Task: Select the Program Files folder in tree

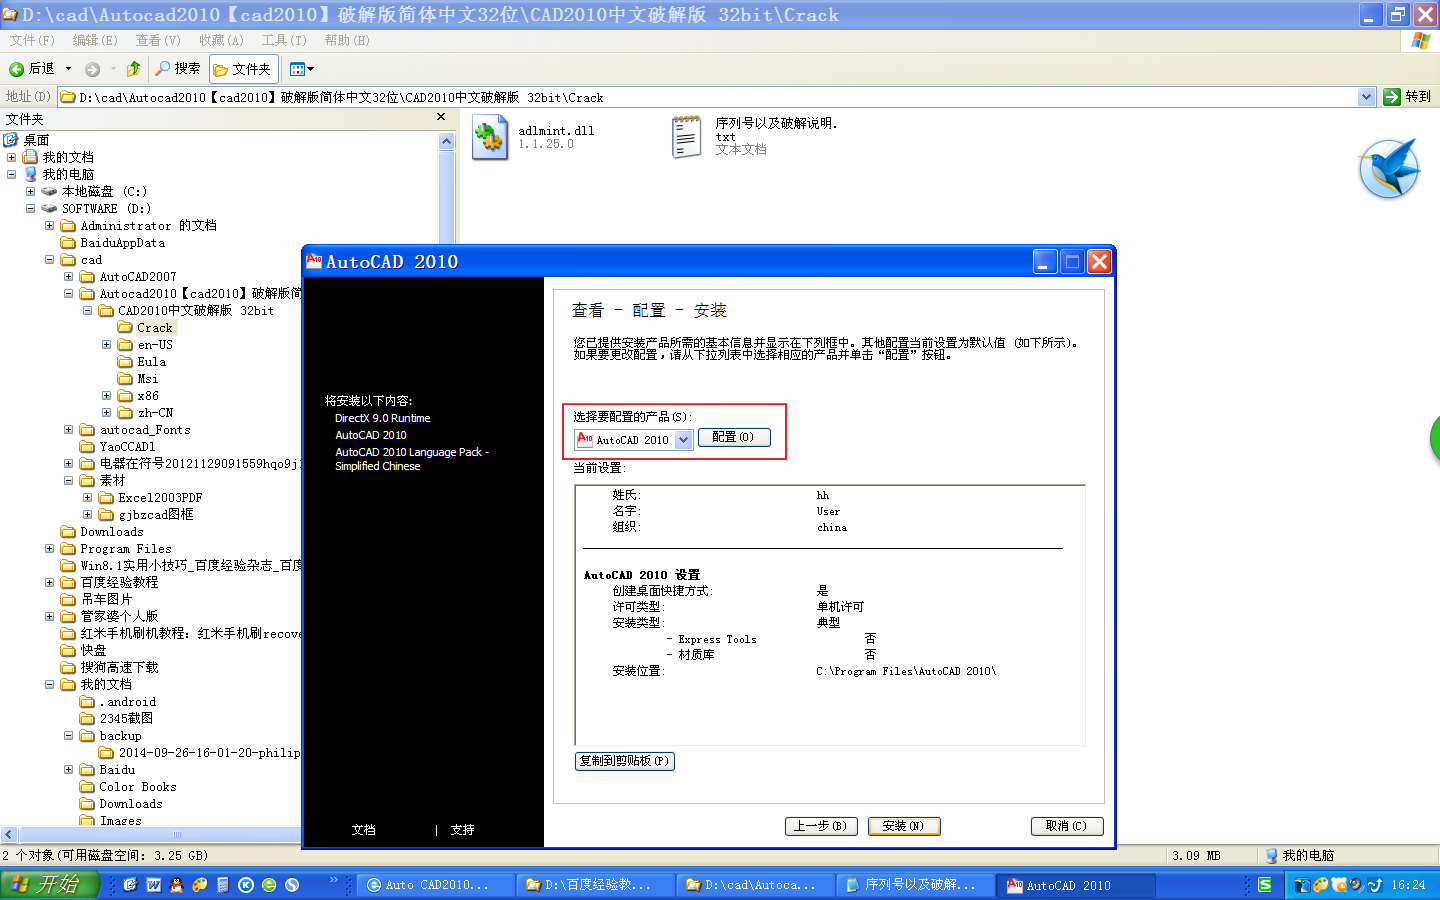Action: coord(125,549)
